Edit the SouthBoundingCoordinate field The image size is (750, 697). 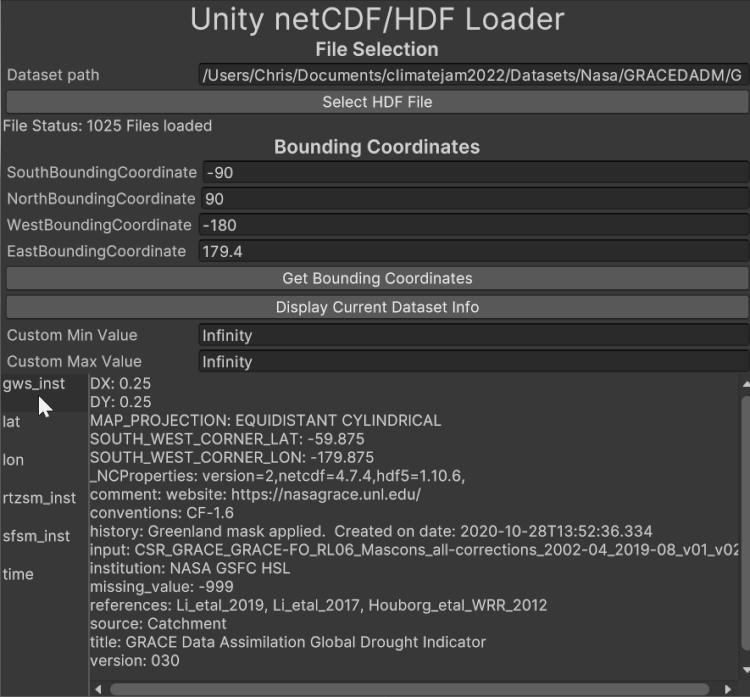point(476,173)
